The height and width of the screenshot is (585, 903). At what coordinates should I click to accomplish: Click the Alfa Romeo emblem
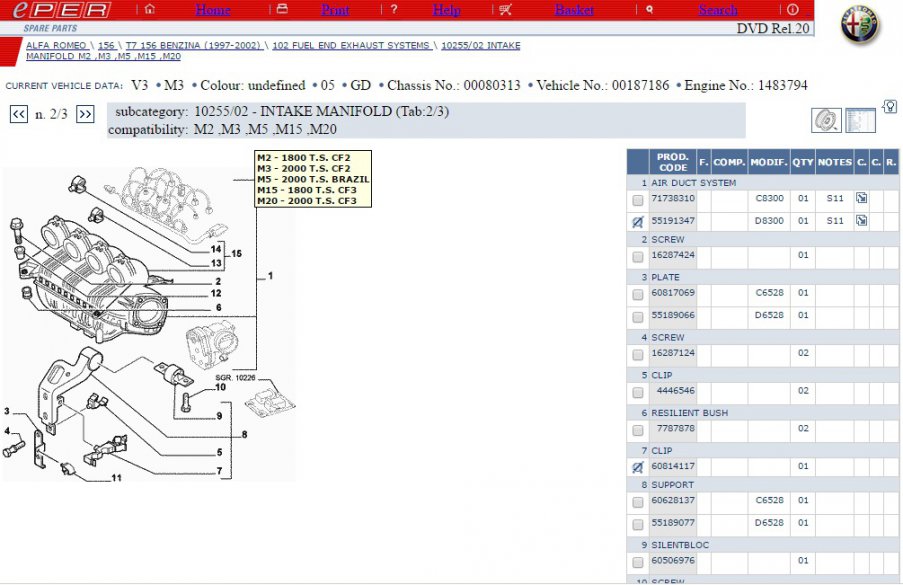859,26
